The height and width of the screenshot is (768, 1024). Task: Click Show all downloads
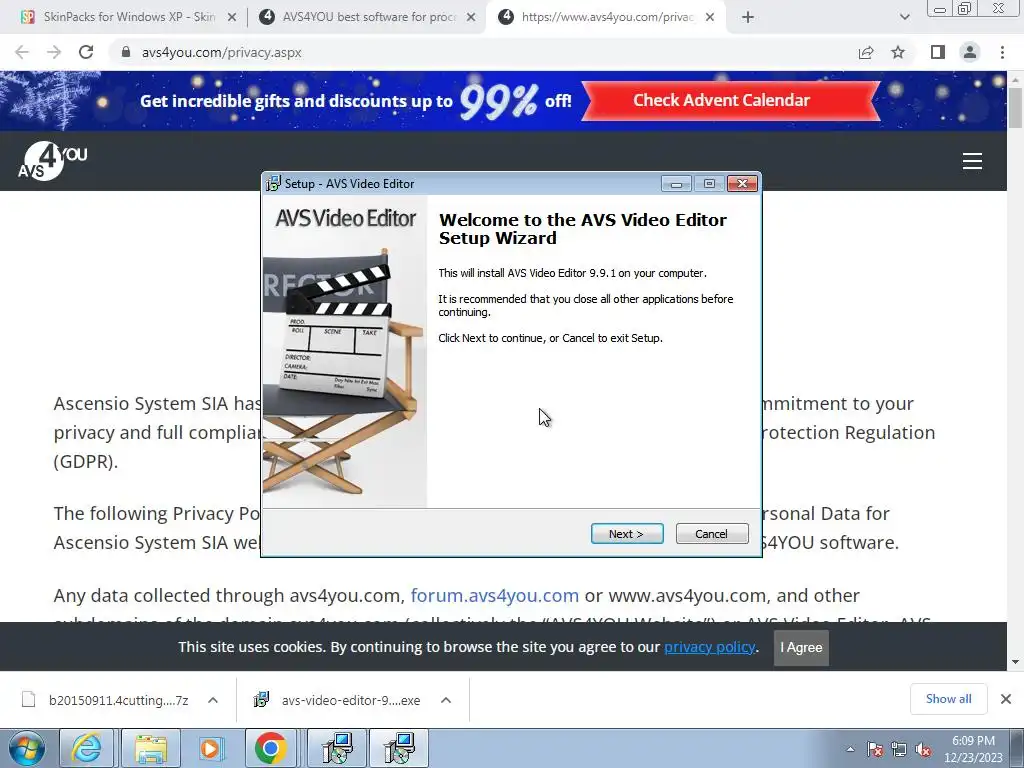click(x=948, y=699)
